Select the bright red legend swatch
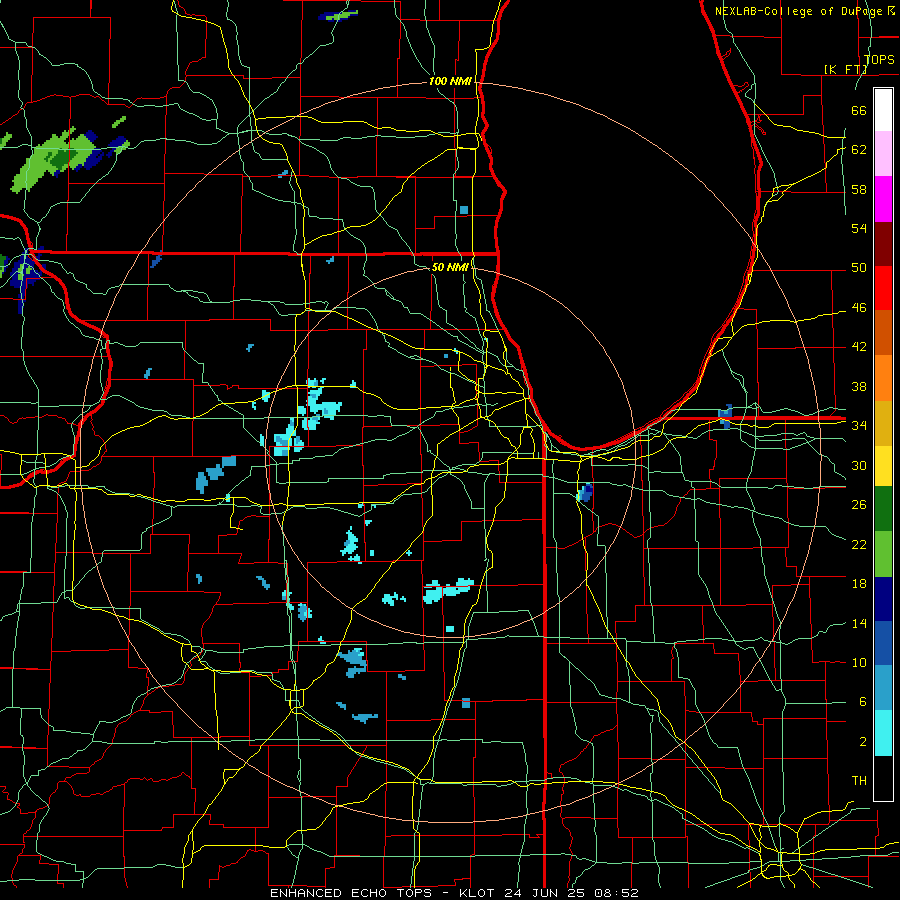Image resolution: width=900 pixels, height=900 pixels. pyautogui.click(x=883, y=288)
